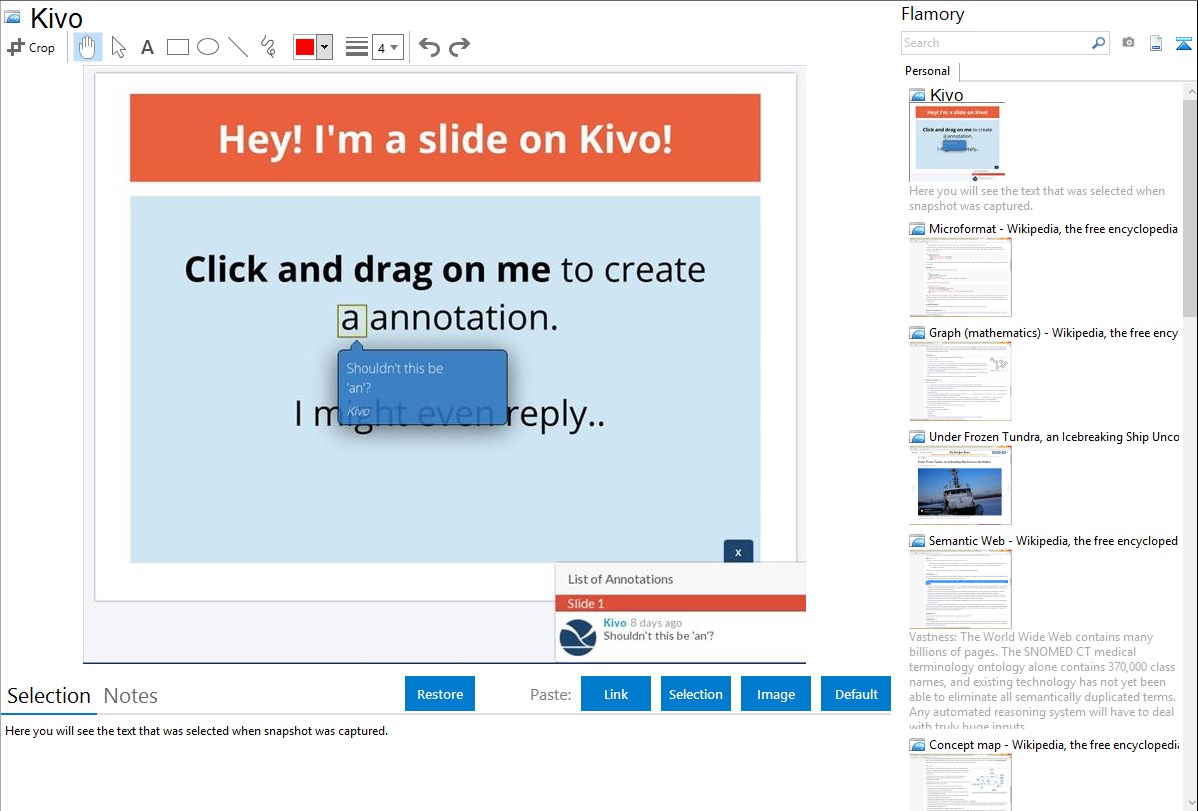Switch to the Personal tab
The width and height of the screenshot is (1198, 811).
click(x=928, y=71)
